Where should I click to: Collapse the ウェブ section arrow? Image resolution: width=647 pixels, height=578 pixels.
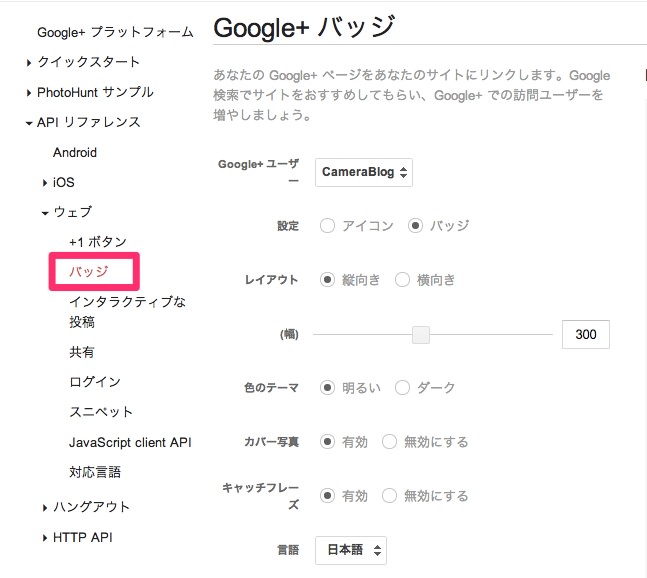coord(45,213)
